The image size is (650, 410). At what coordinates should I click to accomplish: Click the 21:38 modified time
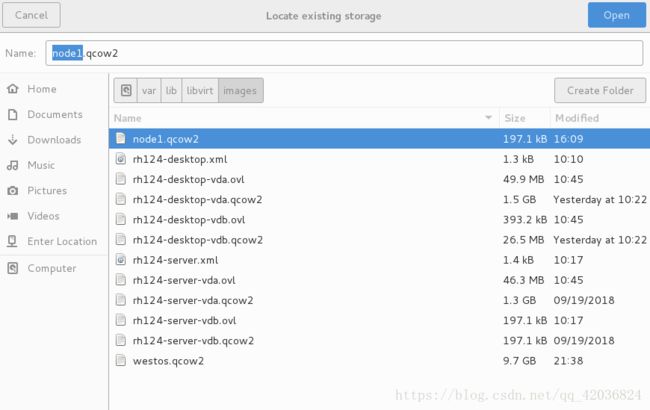(x=568, y=361)
